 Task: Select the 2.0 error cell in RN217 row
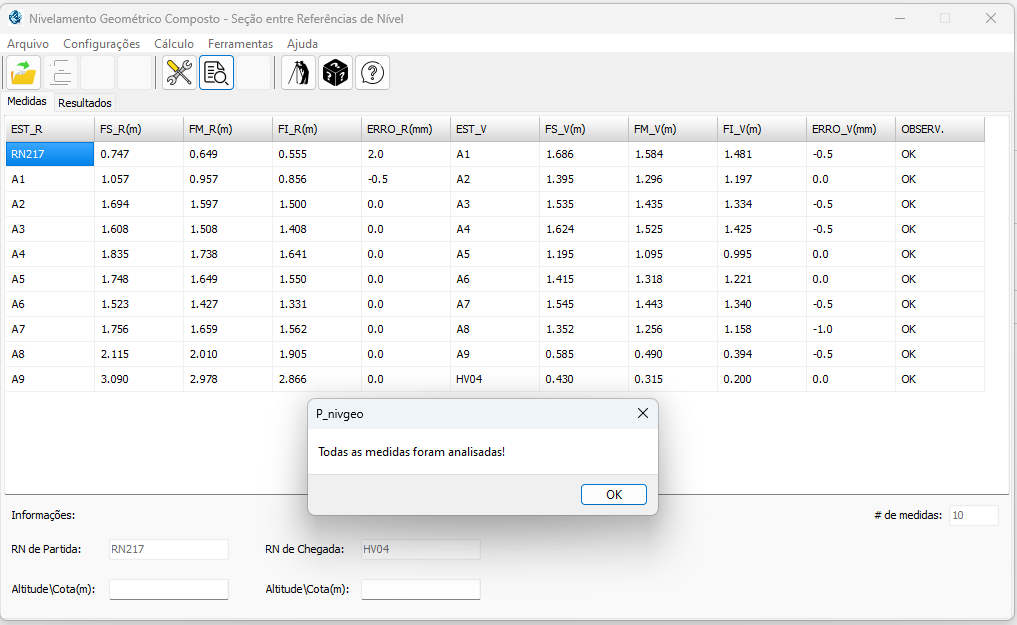[x=406, y=154]
